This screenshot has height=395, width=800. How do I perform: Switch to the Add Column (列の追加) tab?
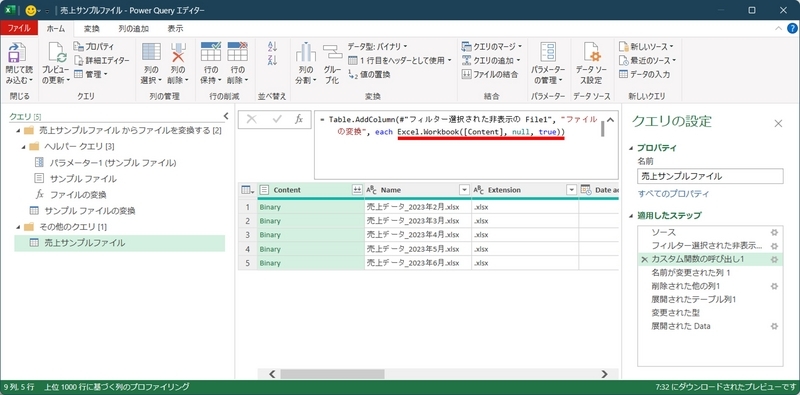click(133, 29)
